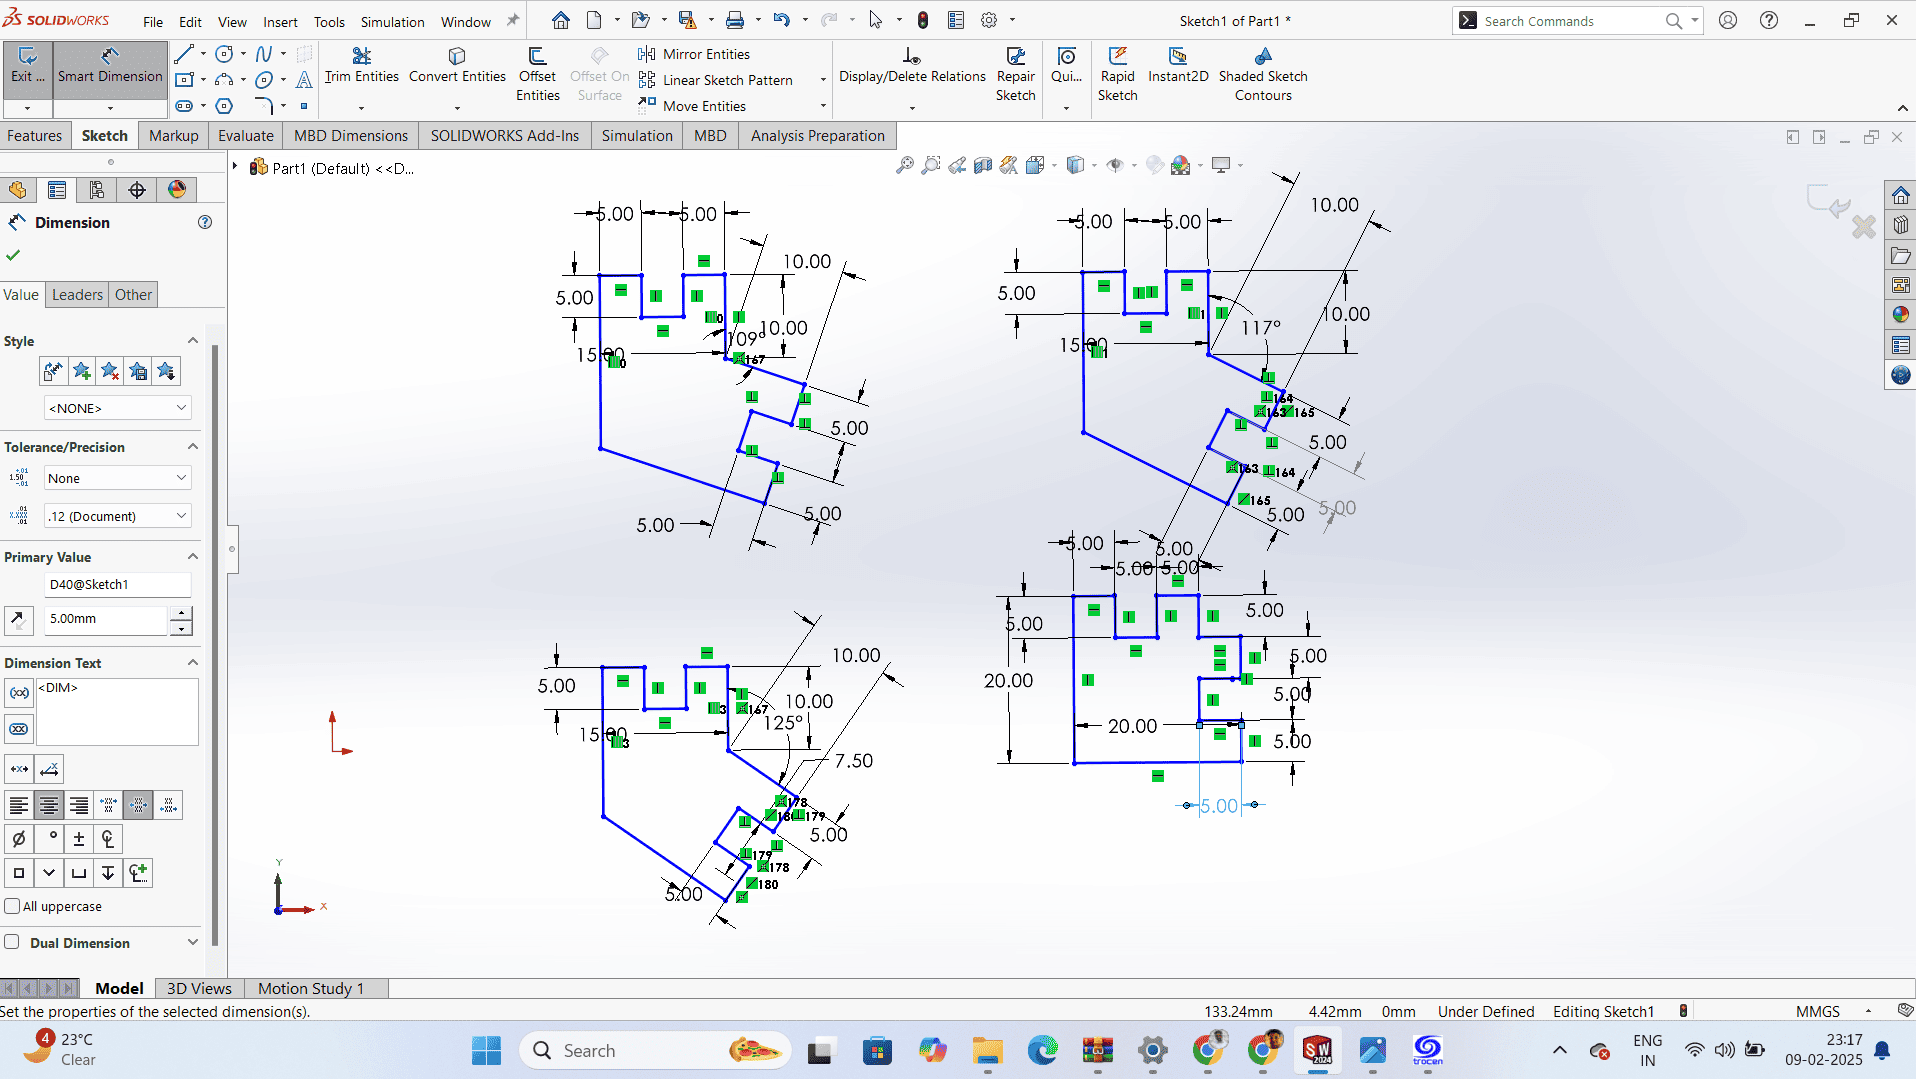Click the 5.00mm primary value field
Screen dimensions: 1916x1079
point(105,619)
